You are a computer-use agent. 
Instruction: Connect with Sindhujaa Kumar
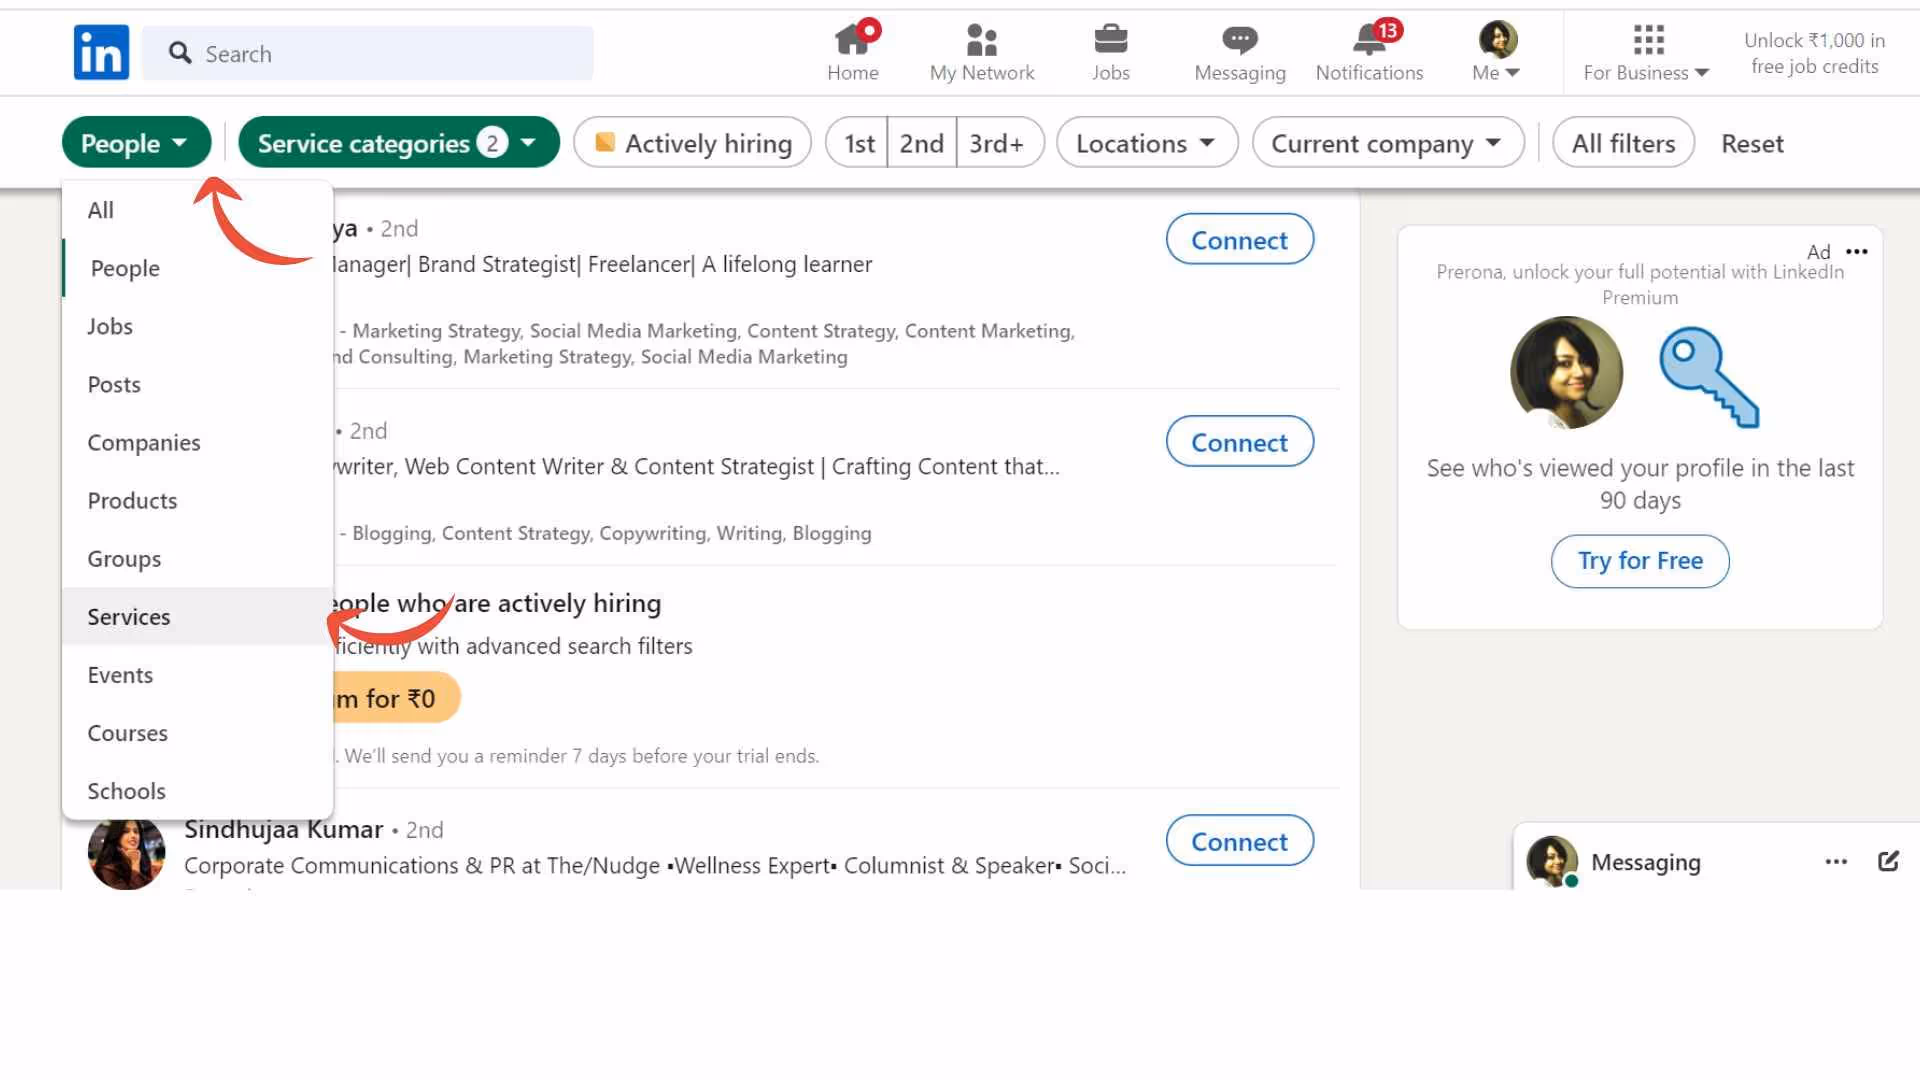(1239, 841)
